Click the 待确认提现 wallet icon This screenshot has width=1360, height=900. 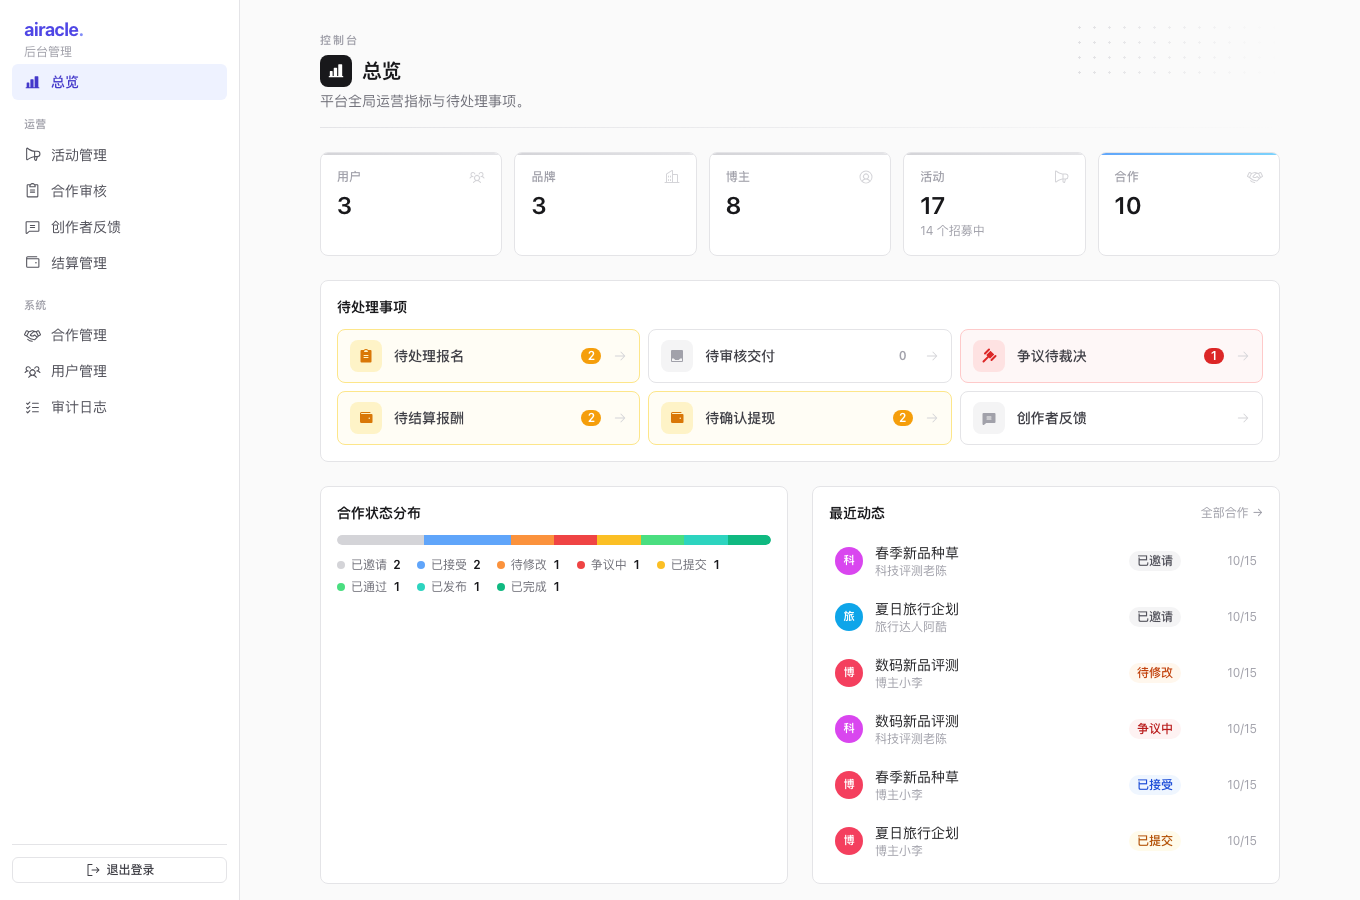[677, 418]
